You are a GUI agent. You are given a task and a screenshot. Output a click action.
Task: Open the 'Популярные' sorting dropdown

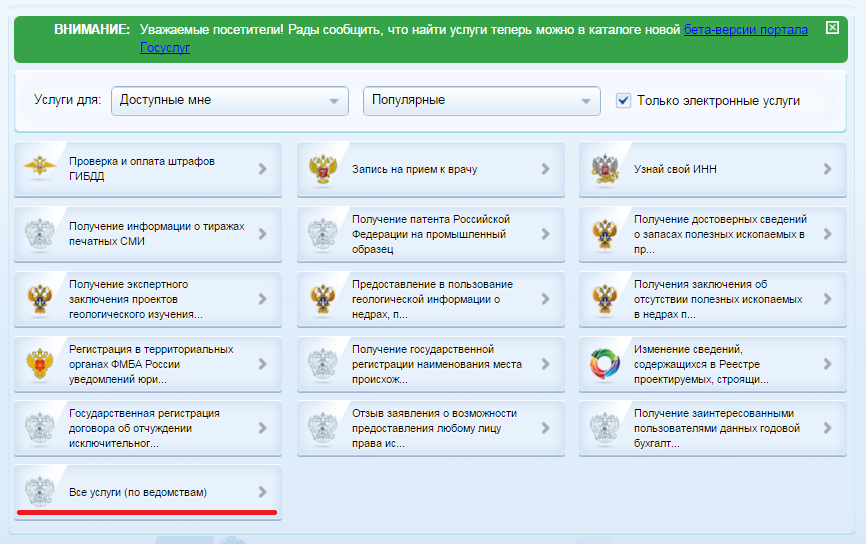tap(481, 100)
